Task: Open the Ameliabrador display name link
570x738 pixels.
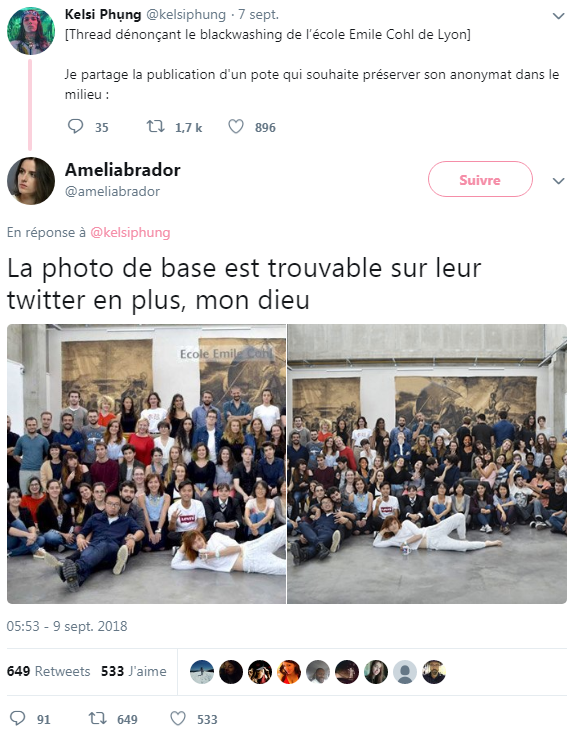Action: (x=122, y=170)
